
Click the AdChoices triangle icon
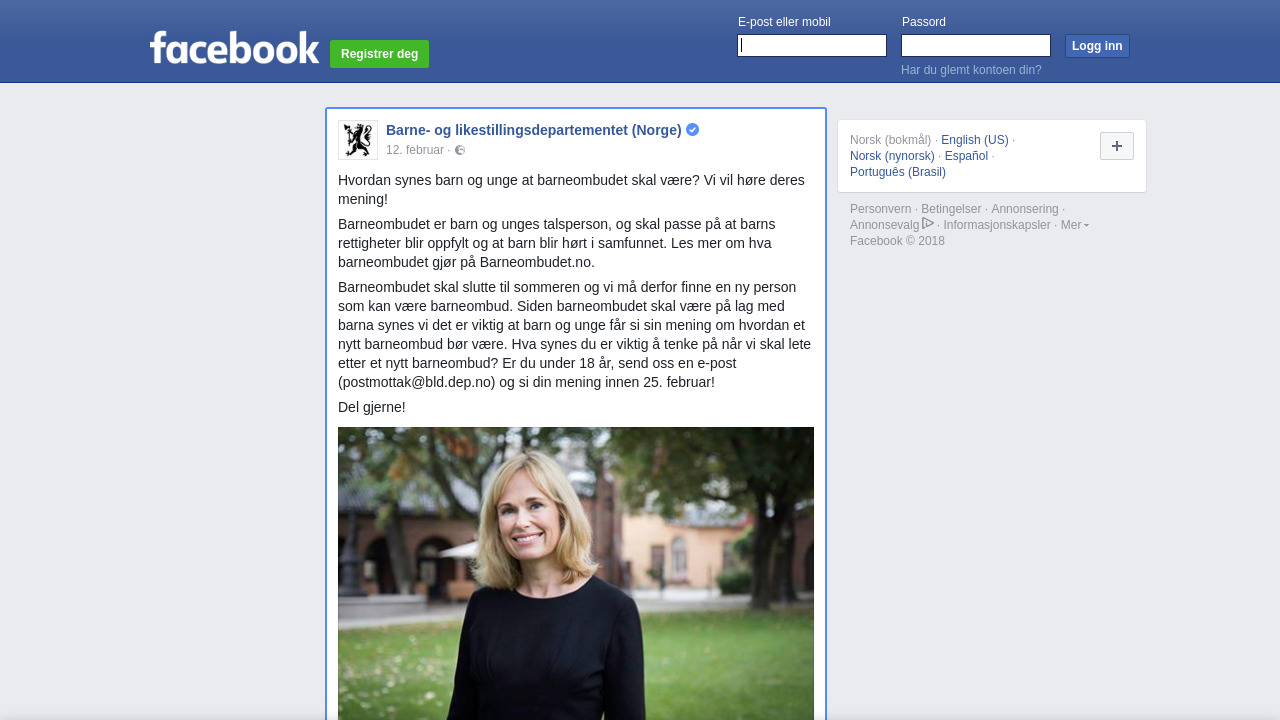[928, 223]
